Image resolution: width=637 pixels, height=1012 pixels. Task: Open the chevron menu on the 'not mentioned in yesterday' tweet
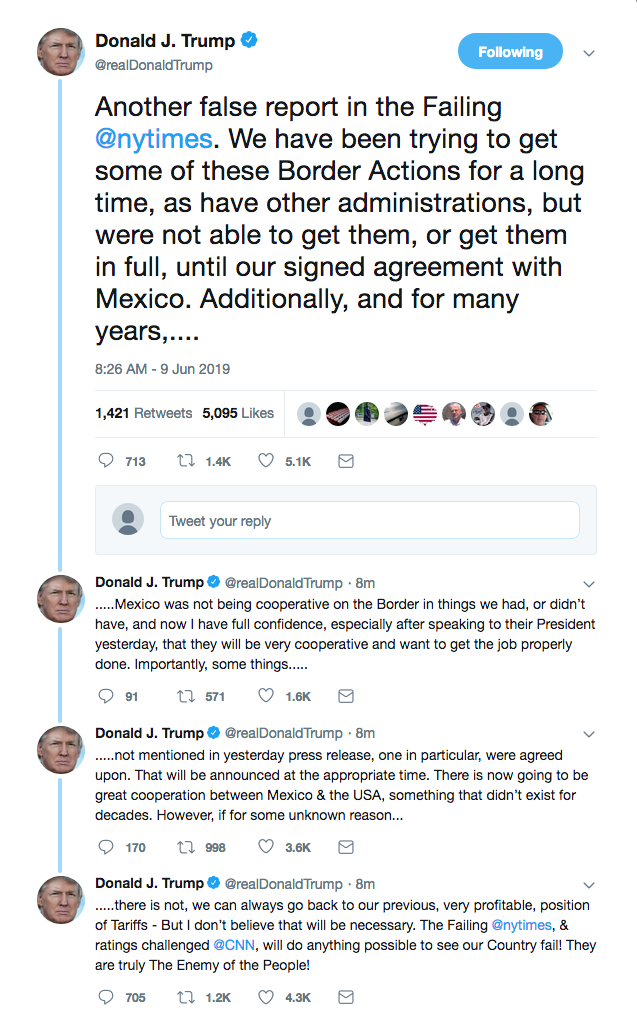tap(589, 733)
